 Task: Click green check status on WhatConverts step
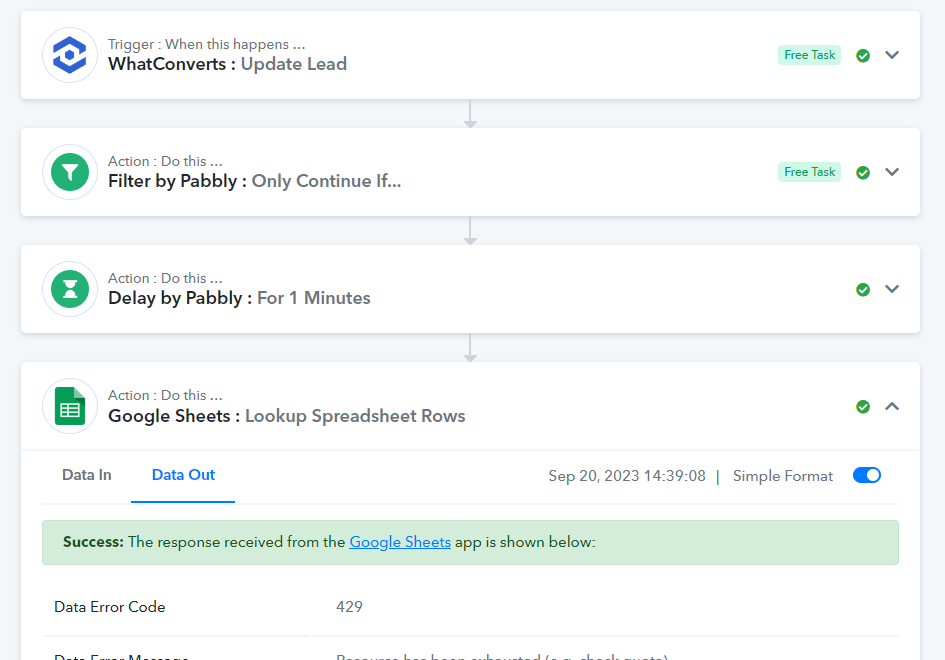[x=863, y=55]
